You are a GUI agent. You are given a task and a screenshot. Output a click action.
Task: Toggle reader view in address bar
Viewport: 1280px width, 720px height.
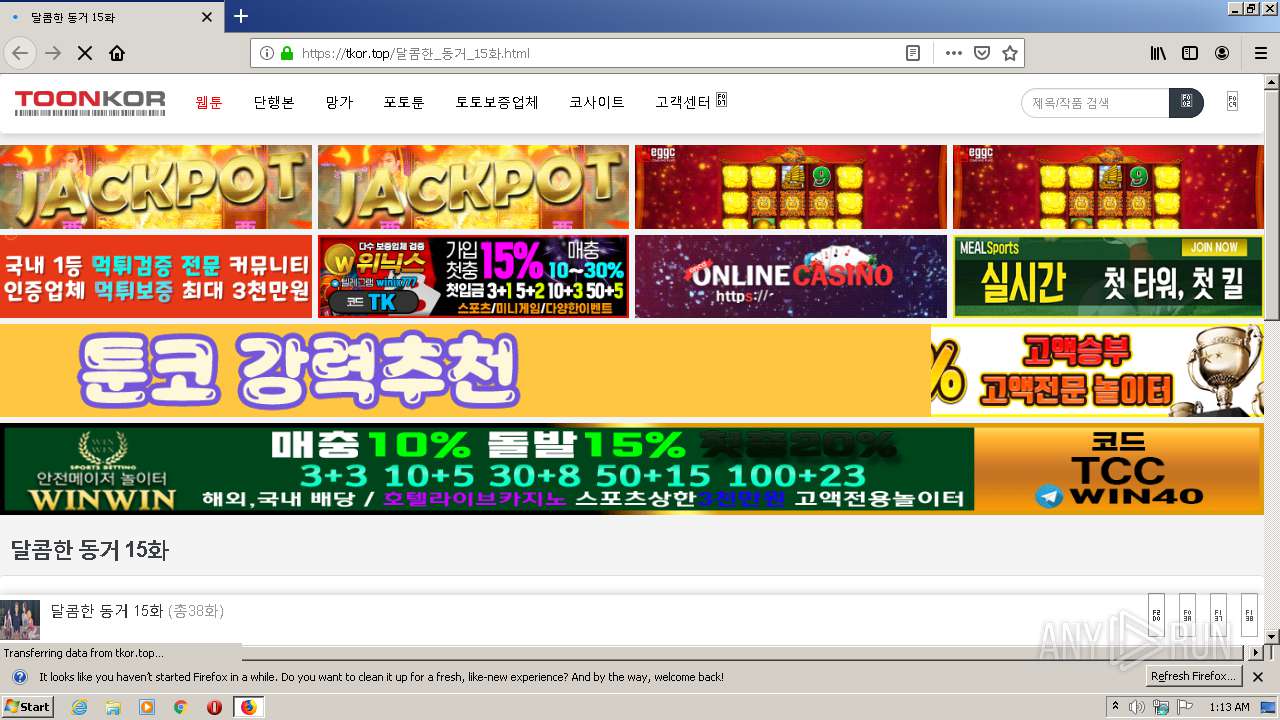(x=913, y=53)
